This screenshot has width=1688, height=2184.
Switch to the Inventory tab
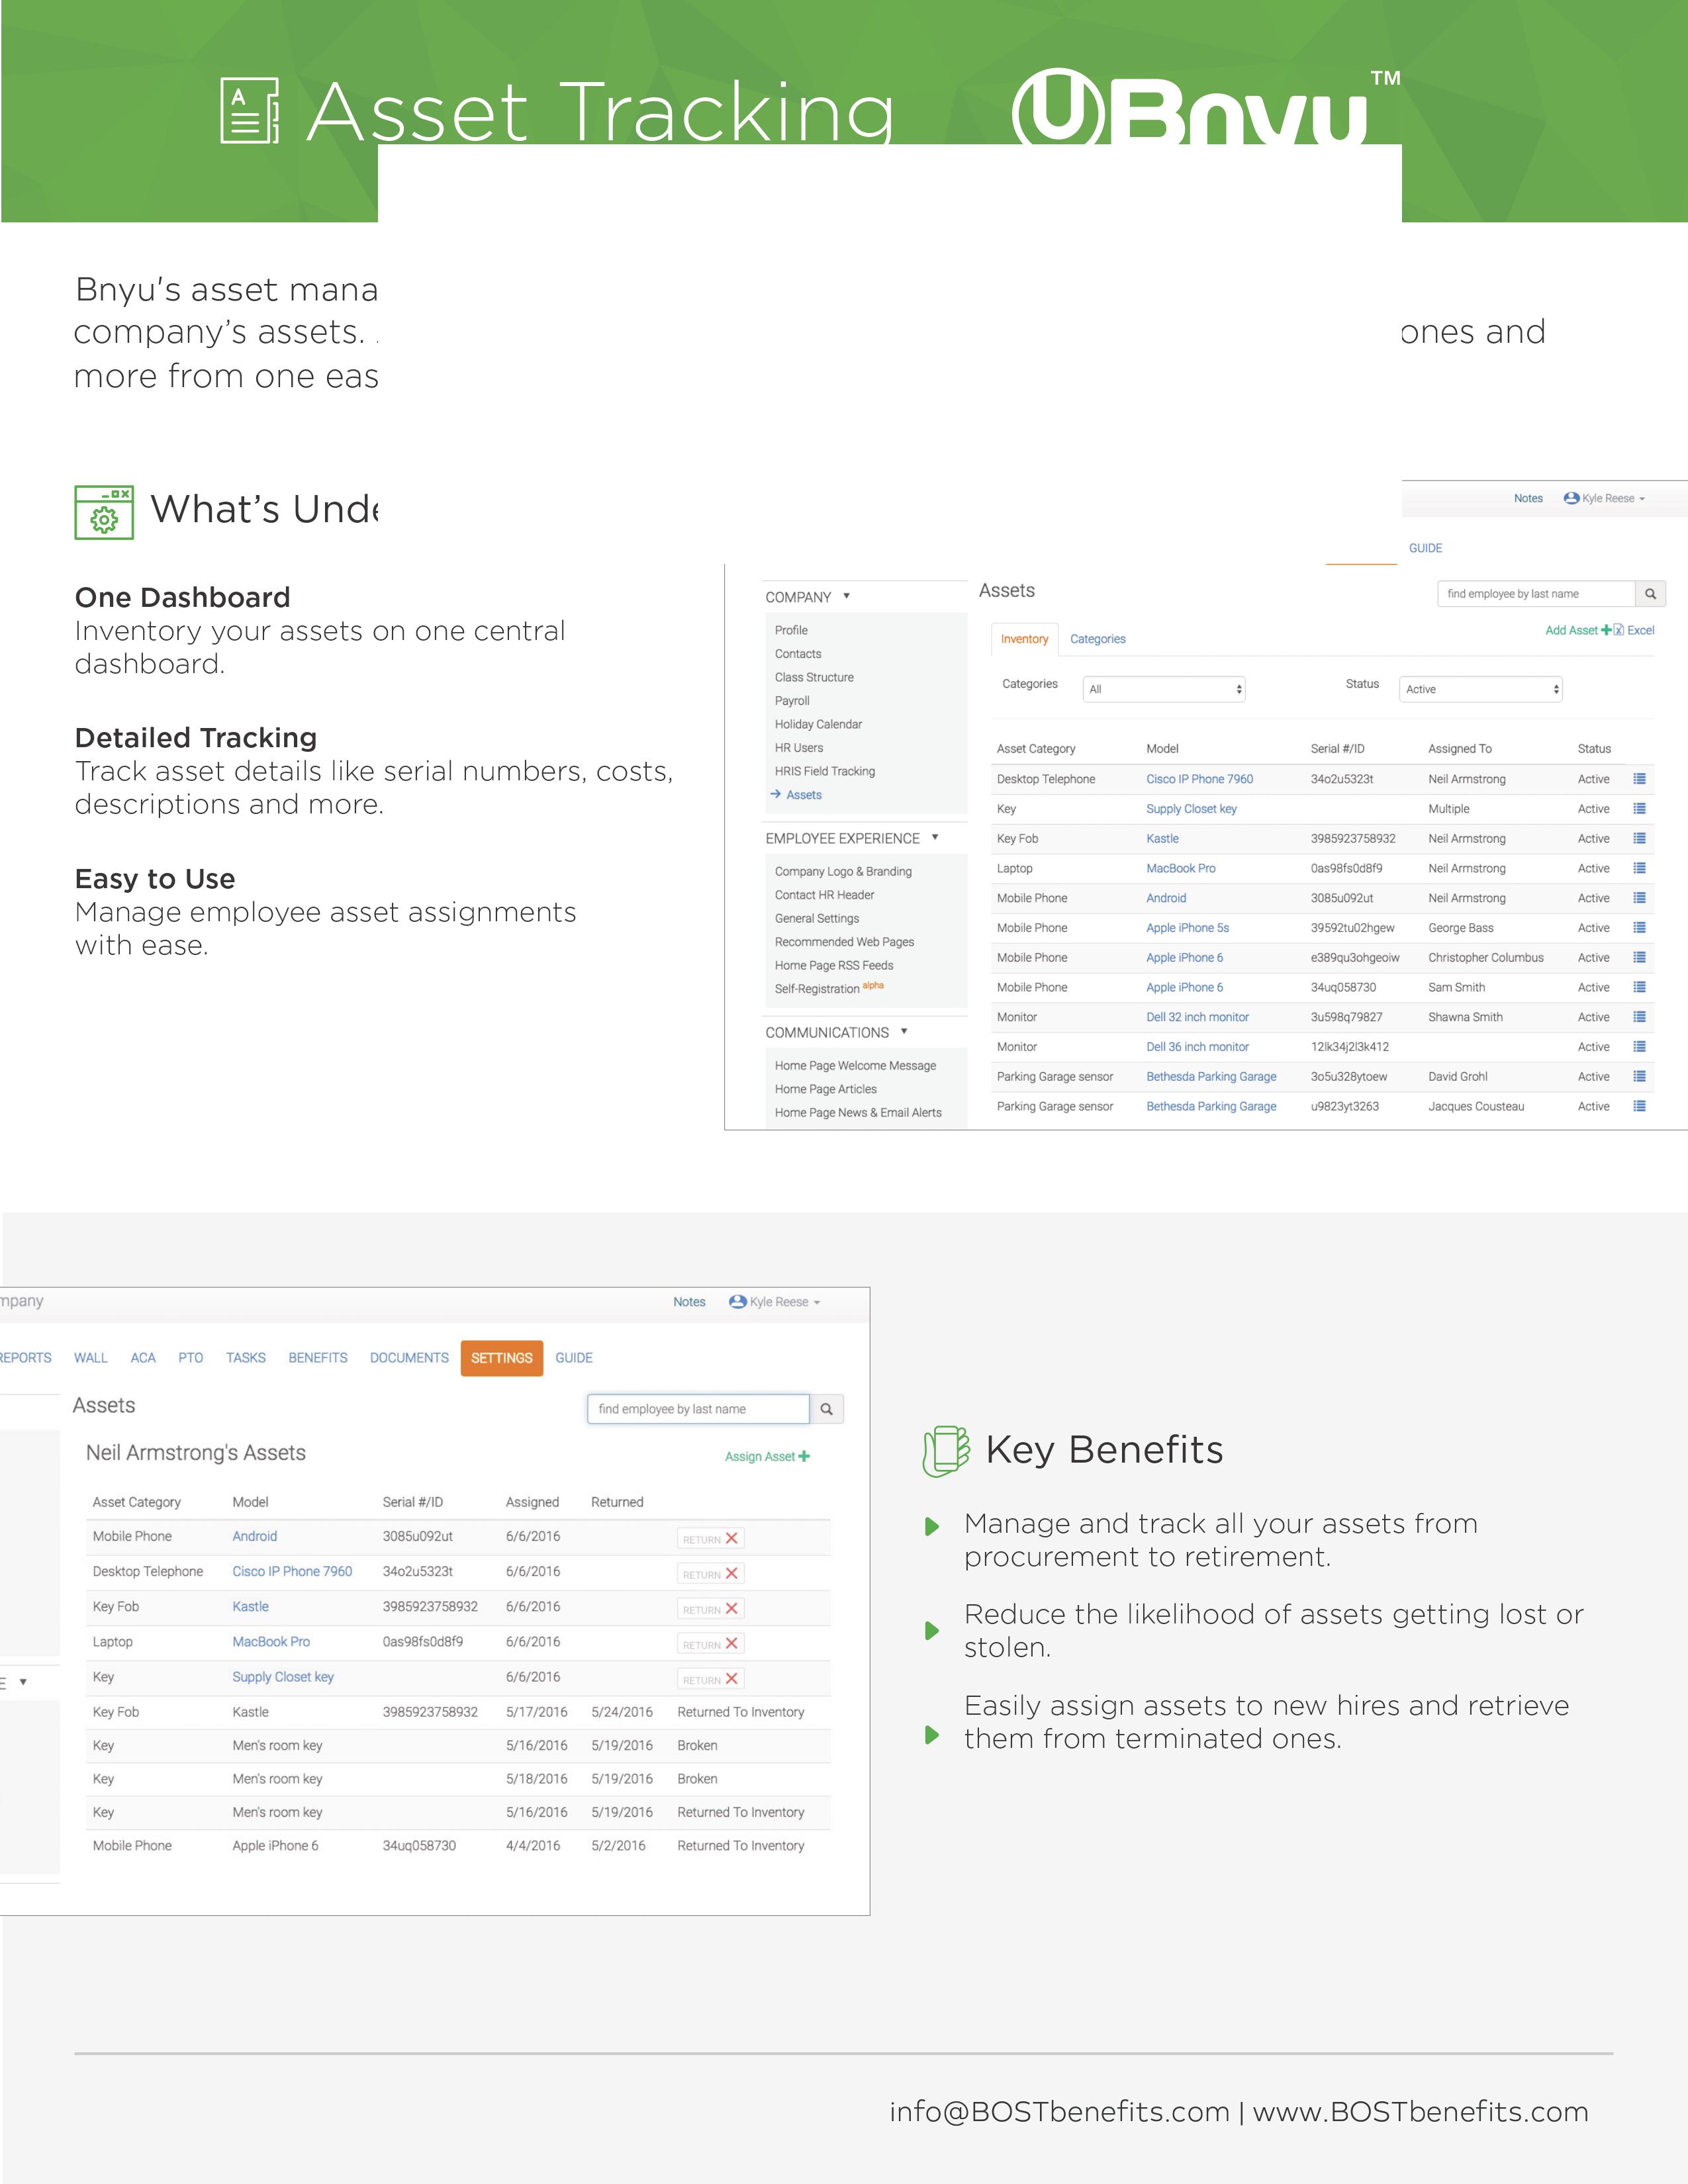[x=1024, y=639]
